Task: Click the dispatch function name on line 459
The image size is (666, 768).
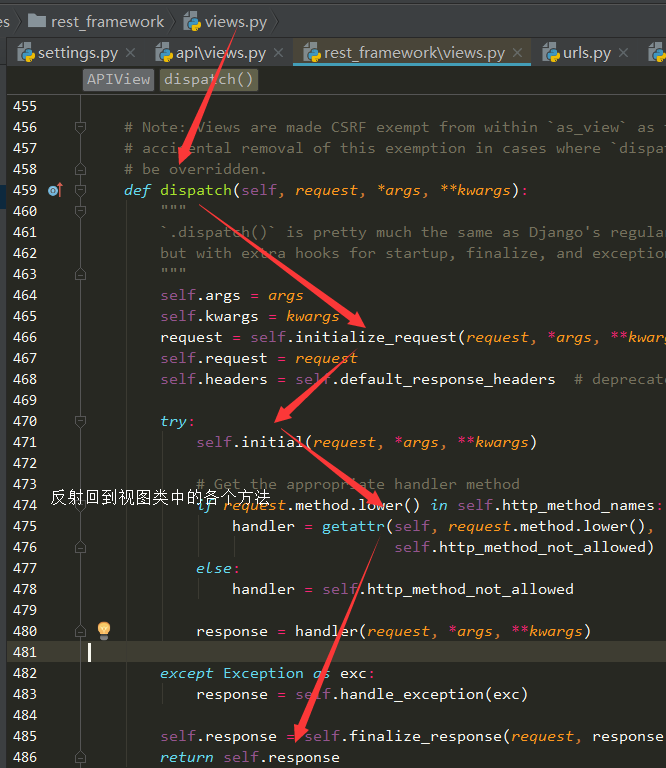Action: 196,190
